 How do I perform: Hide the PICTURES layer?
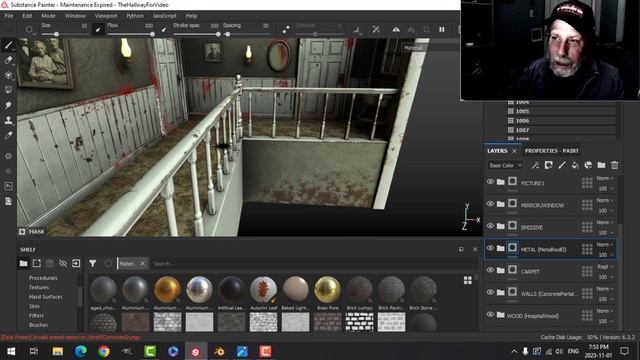click(490, 182)
